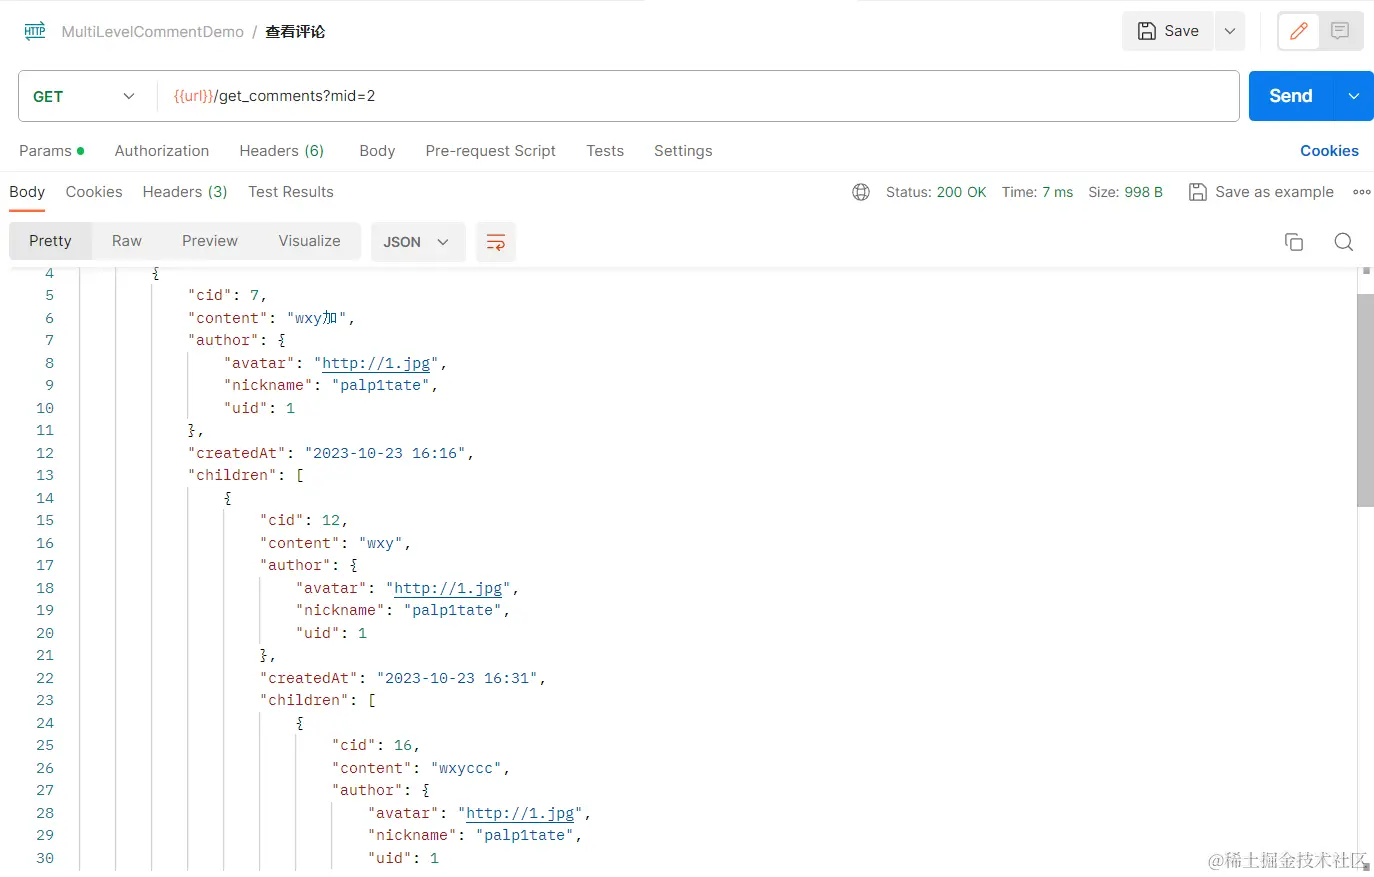Open the request Settings tab
The width and height of the screenshot is (1374, 877).
pyautogui.click(x=683, y=151)
